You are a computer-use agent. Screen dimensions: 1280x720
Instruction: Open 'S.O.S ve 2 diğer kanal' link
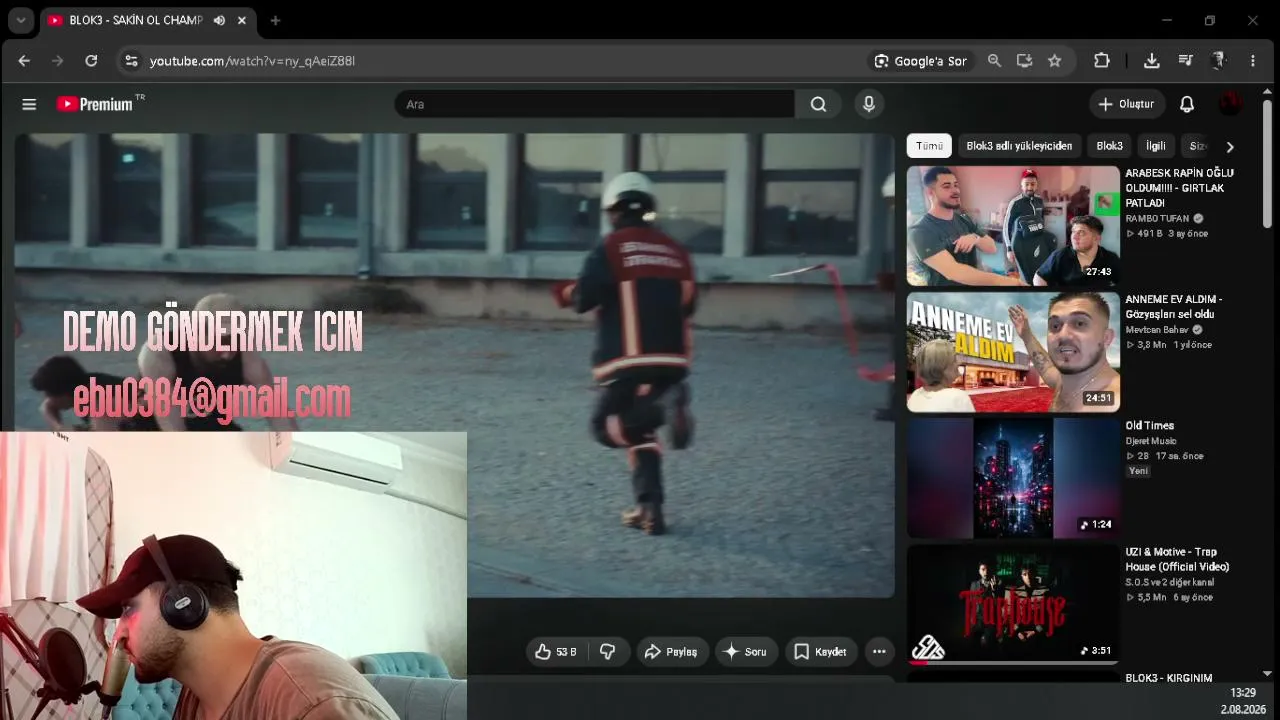click(x=1170, y=582)
